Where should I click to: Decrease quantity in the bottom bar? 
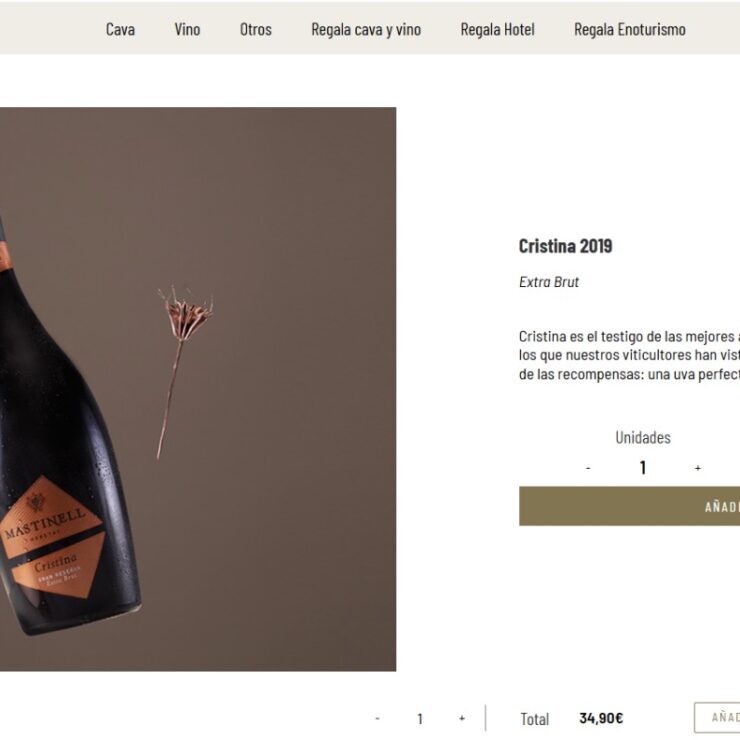[377, 718]
